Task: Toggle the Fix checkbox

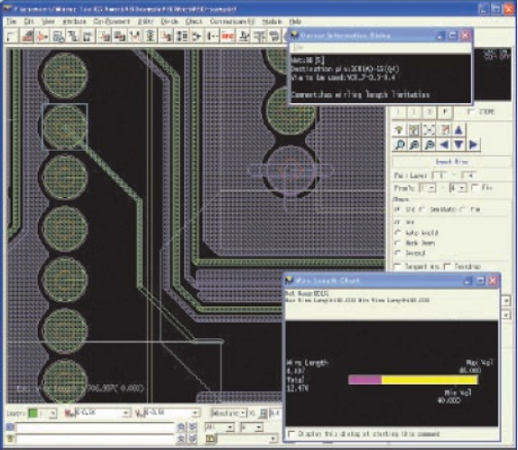Action: tap(476, 188)
